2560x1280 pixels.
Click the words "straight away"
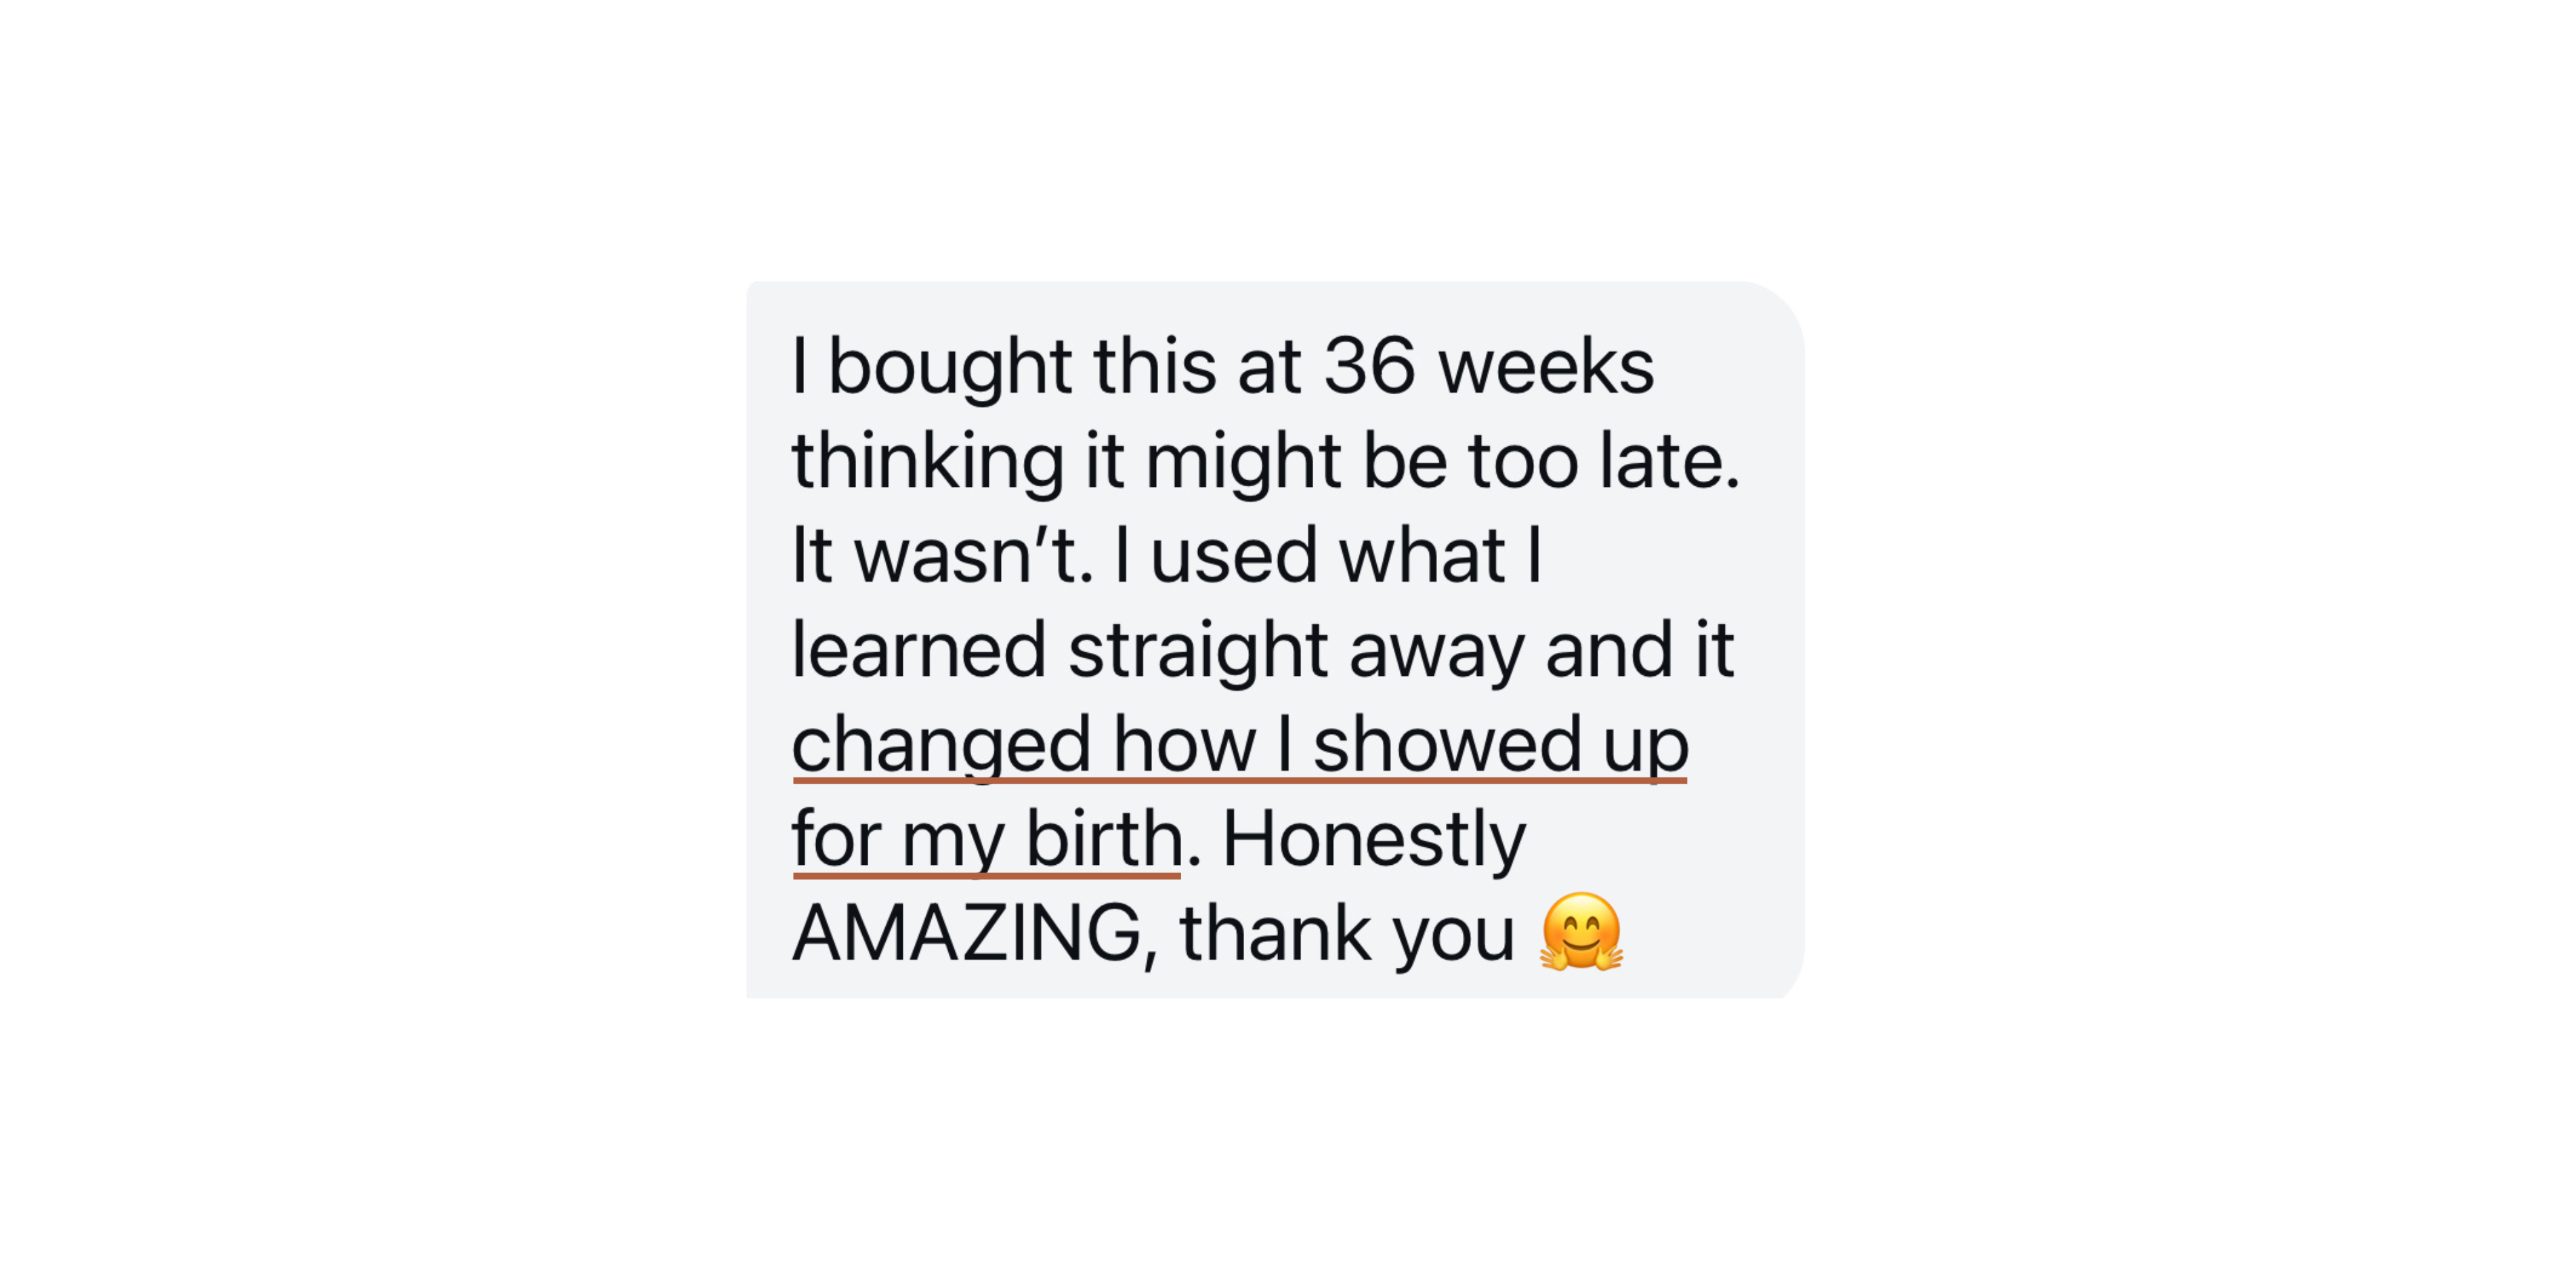[1296, 650]
